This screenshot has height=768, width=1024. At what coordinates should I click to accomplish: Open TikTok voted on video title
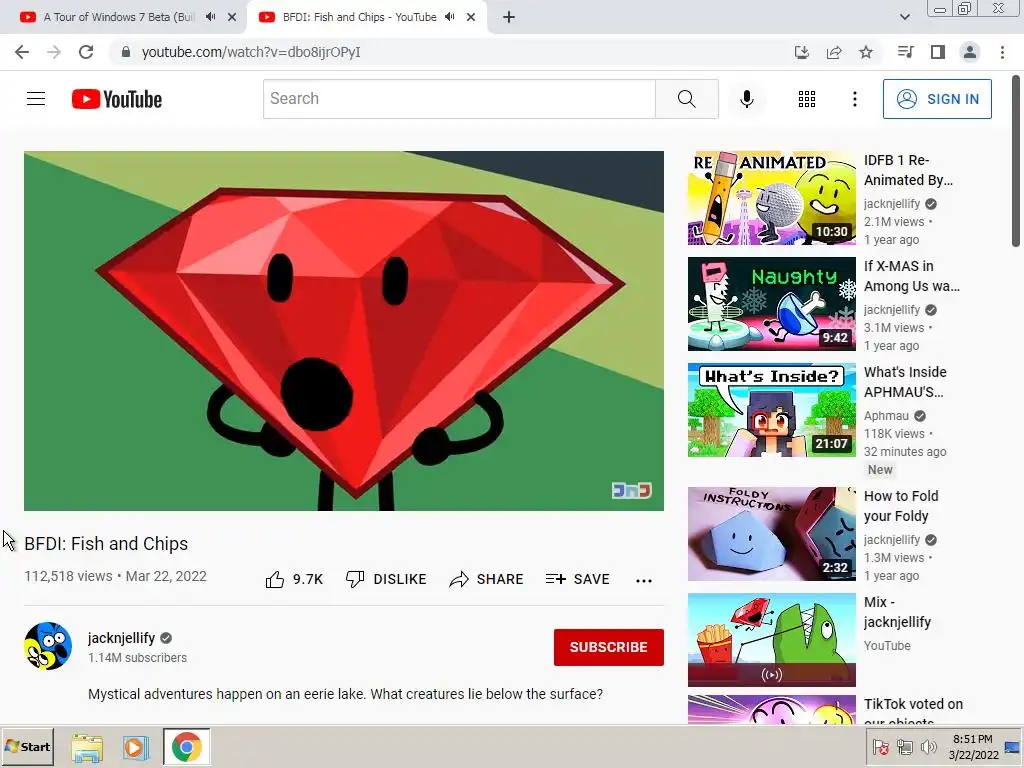(913, 711)
